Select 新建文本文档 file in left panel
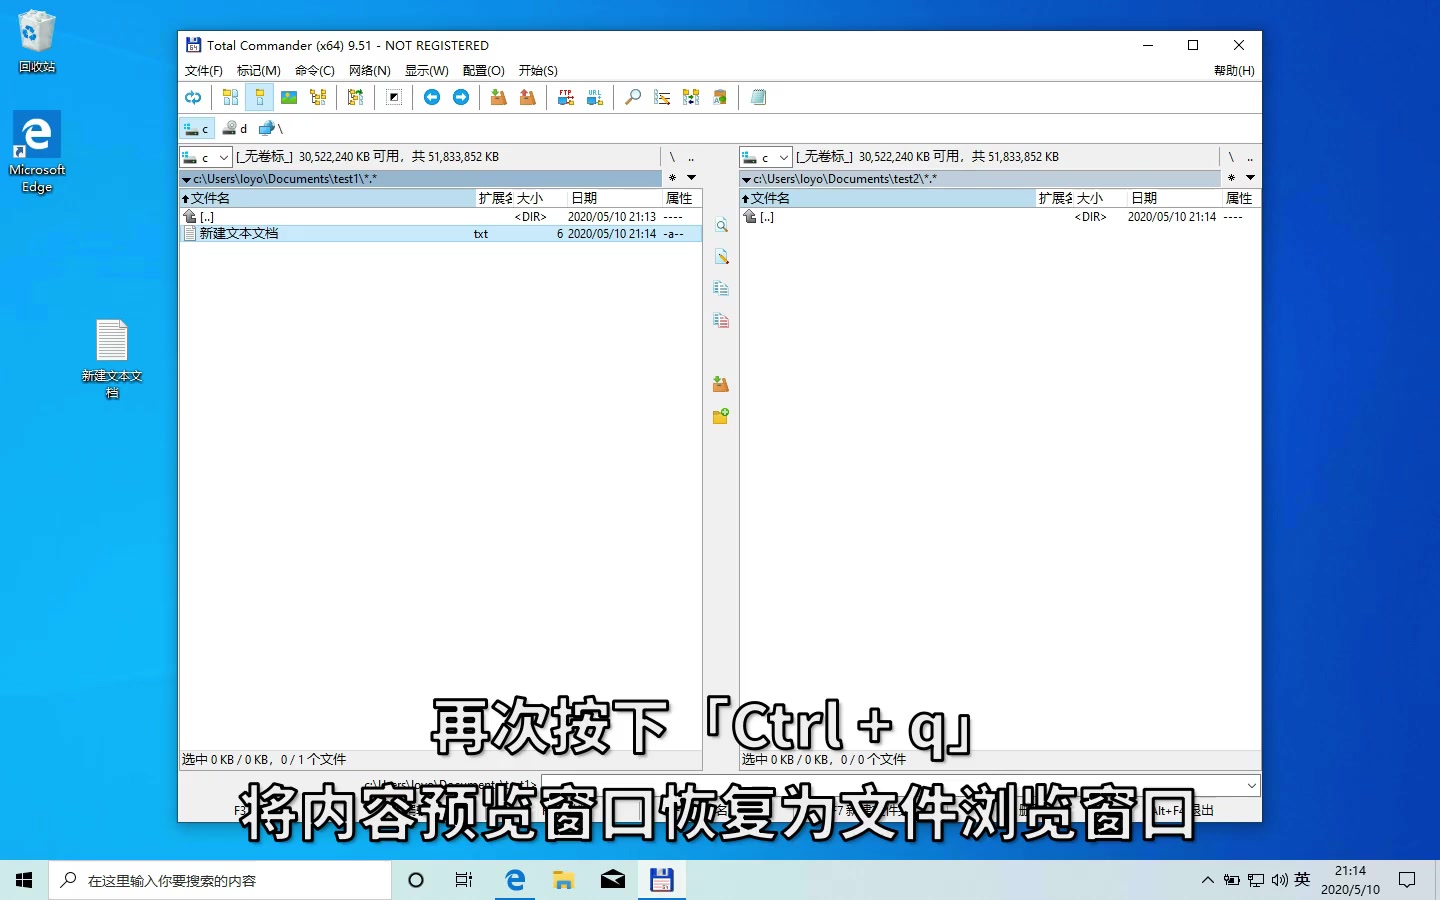The height and width of the screenshot is (900, 1440). [x=440, y=234]
